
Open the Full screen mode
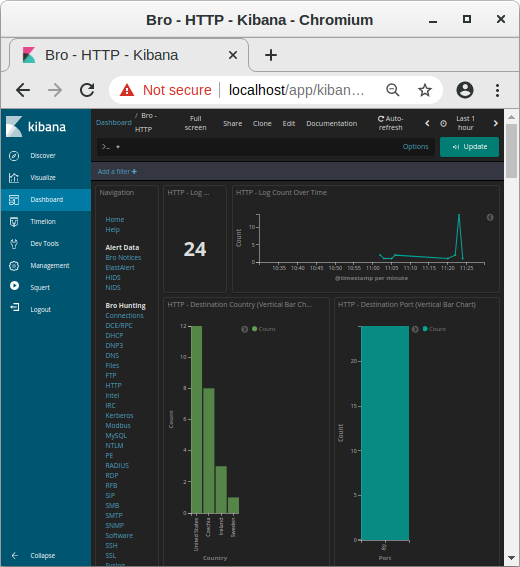coord(196,123)
